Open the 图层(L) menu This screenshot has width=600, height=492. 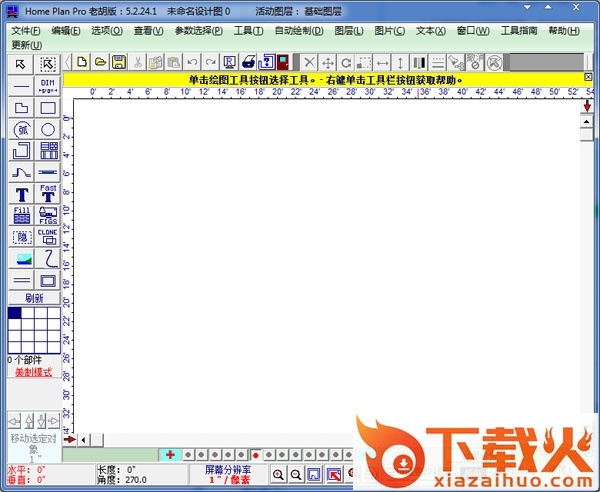[x=349, y=31]
